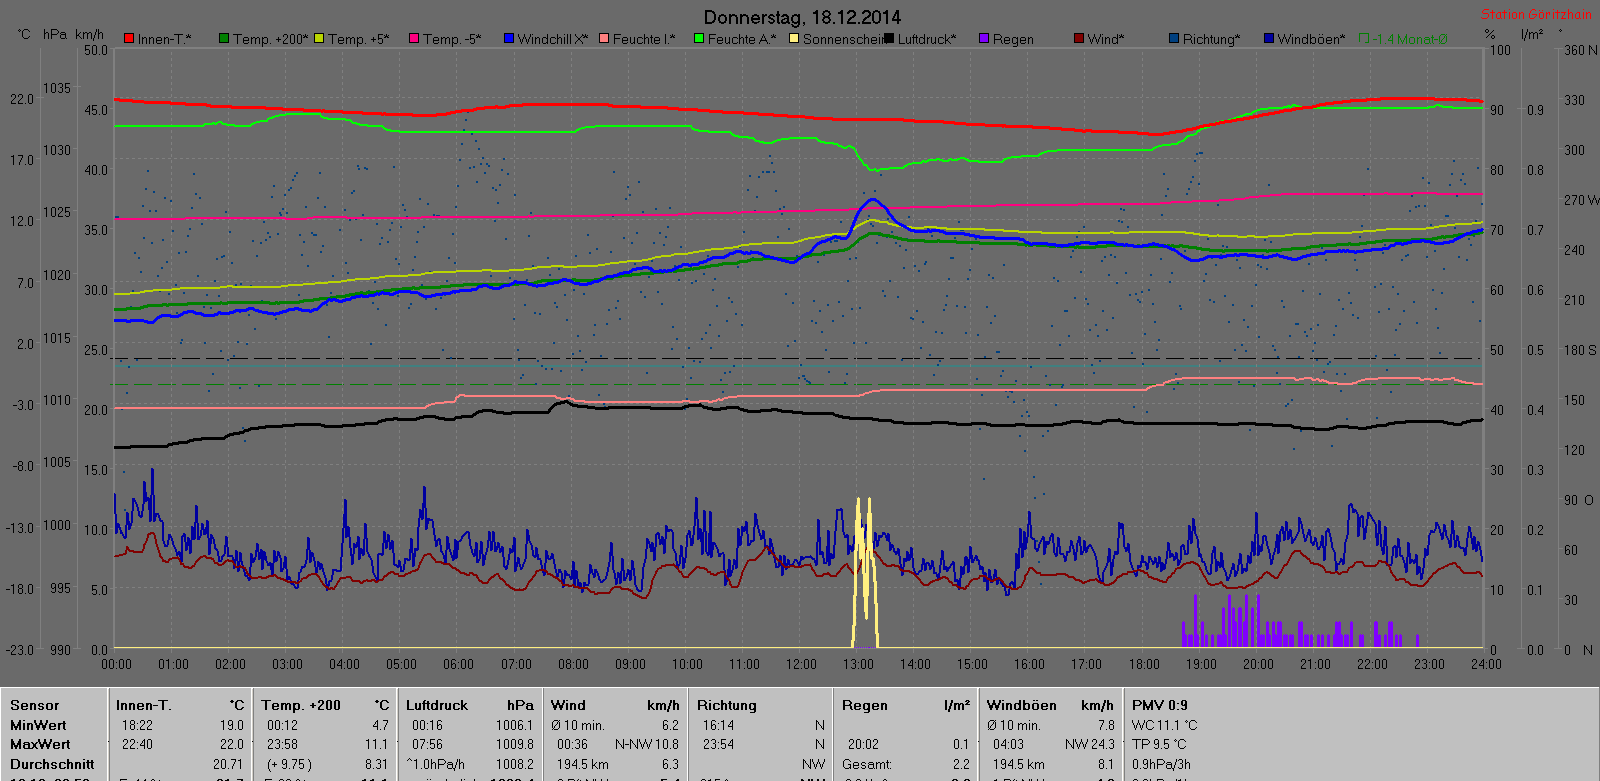The height and width of the screenshot is (781, 1600).
Task: Click the purple Regen legend swatch
Action: click(x=984, y=39)
